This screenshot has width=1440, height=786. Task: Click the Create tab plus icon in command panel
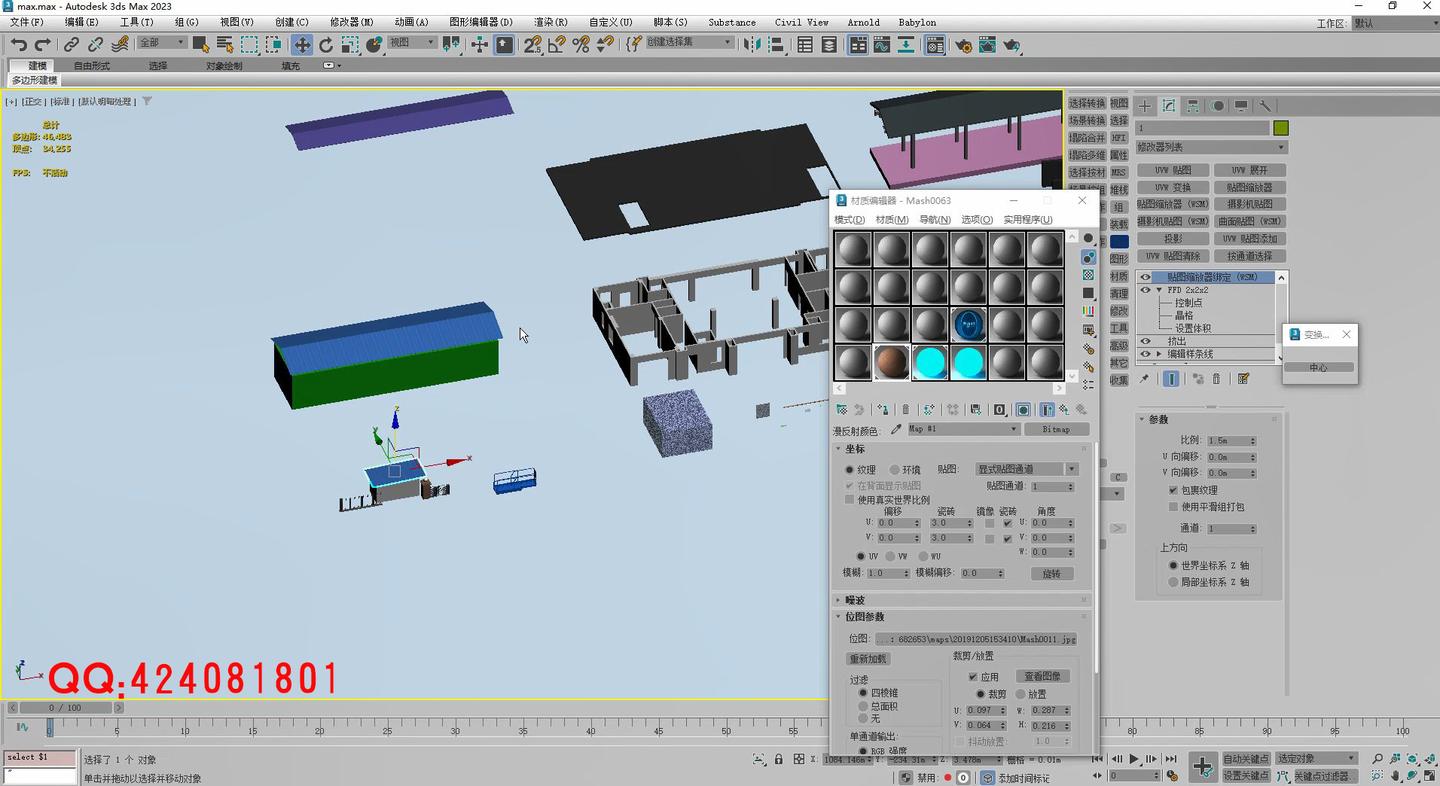tap(1145, 105)
